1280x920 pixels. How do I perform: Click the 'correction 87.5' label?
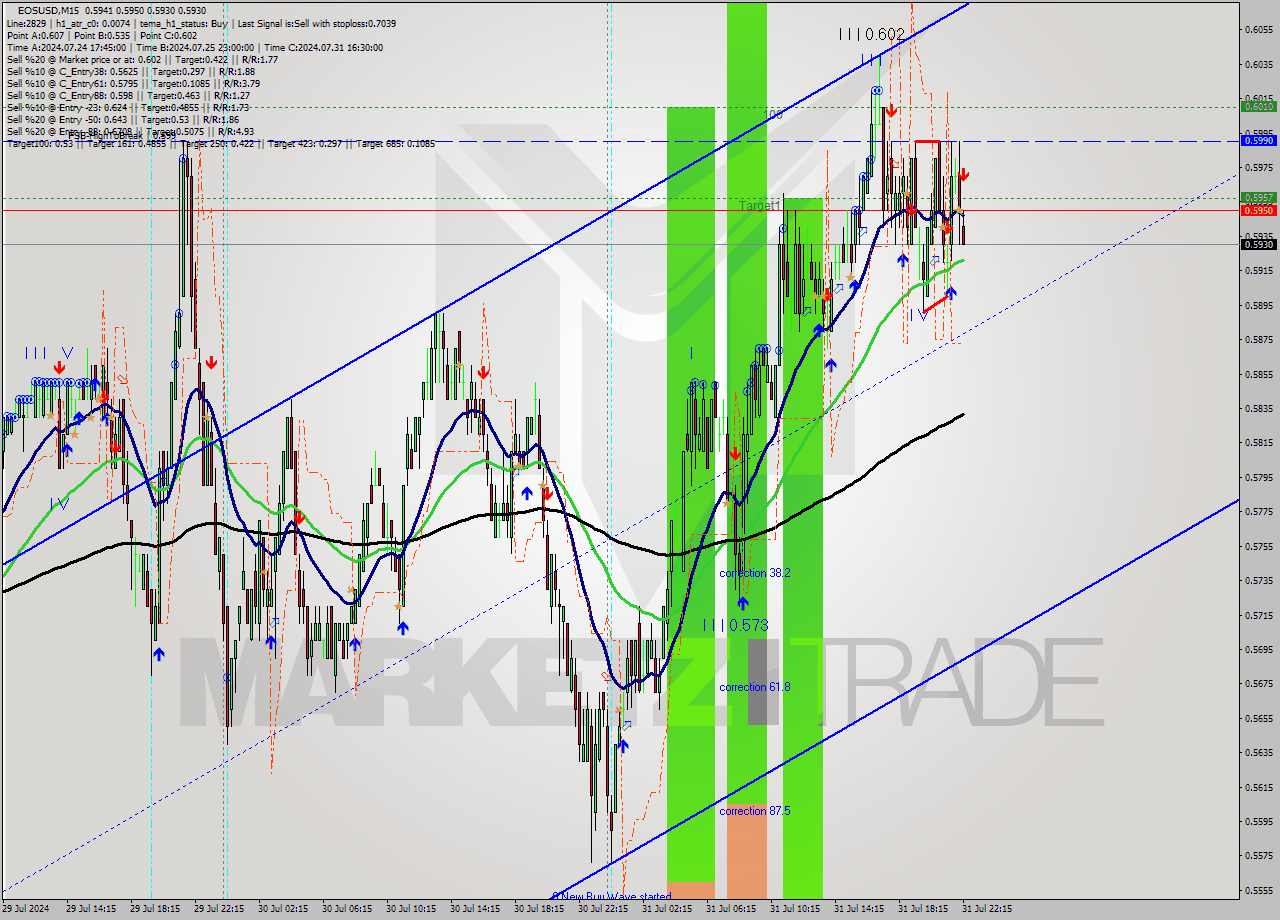tap(755, 811)
